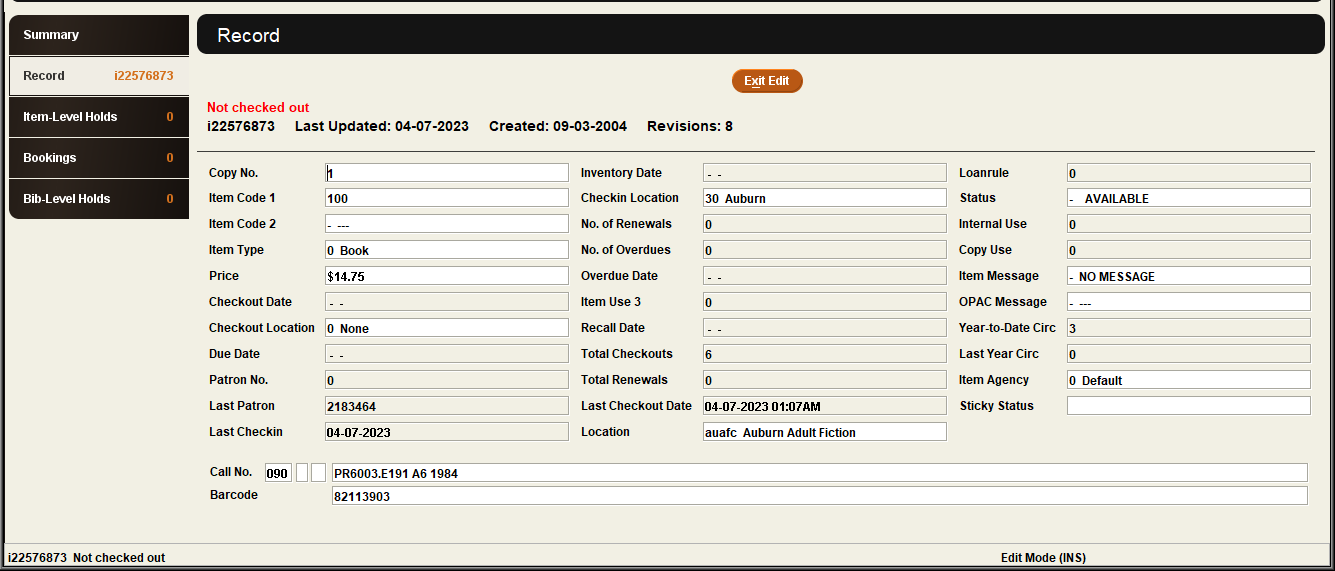Click the Last Year Circ value field

(x=1188, y=354)
